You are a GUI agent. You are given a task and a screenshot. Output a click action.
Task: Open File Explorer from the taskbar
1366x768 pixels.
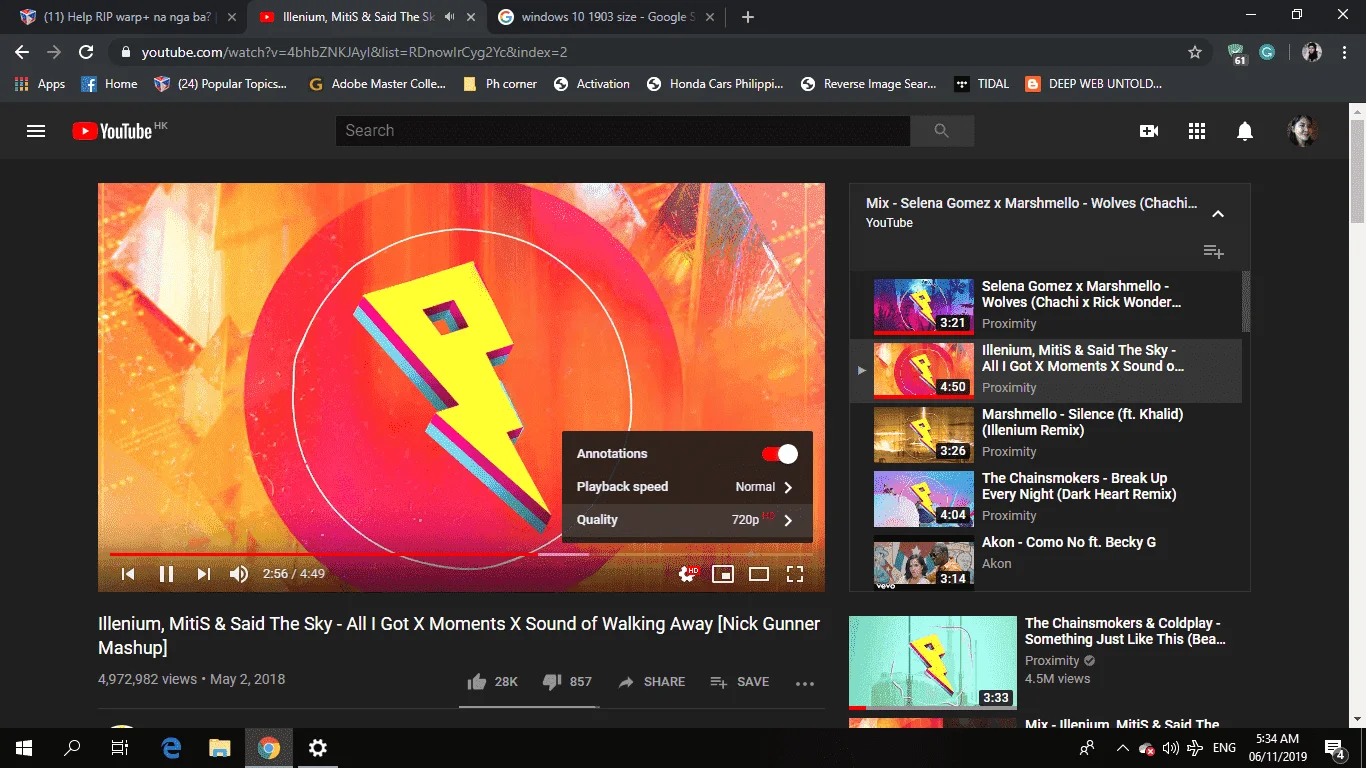[219, 747]
